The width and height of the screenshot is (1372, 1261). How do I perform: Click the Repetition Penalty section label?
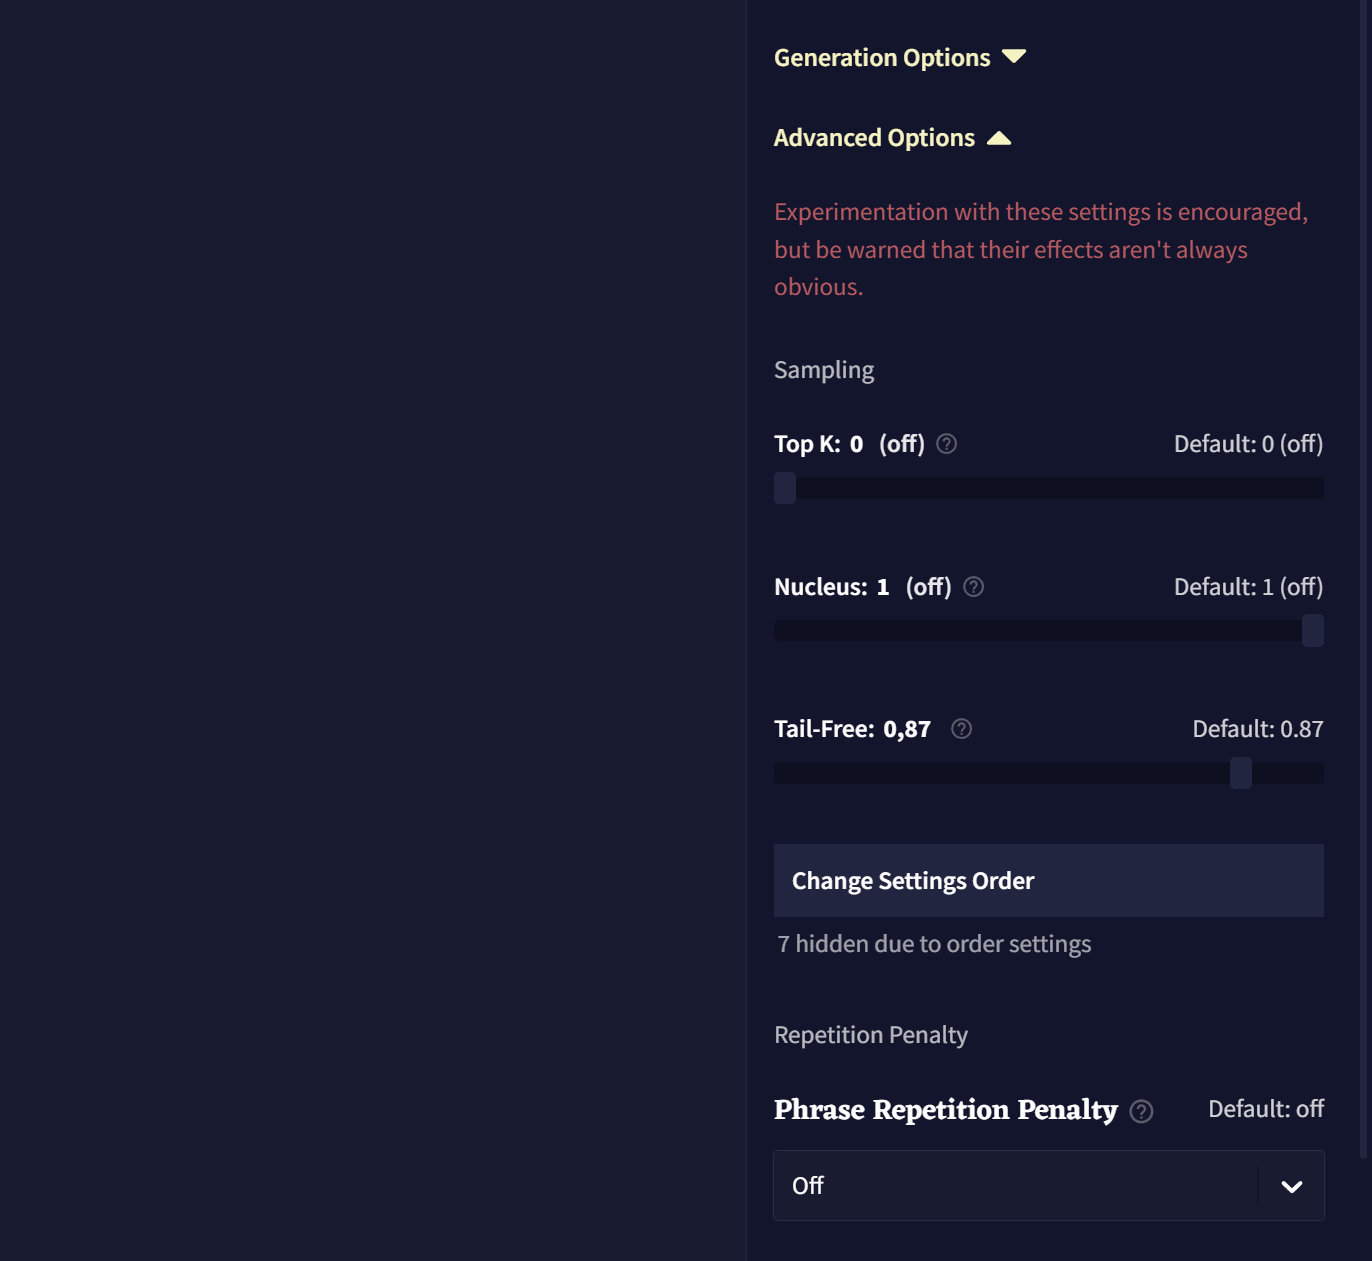pos(870,1035)
